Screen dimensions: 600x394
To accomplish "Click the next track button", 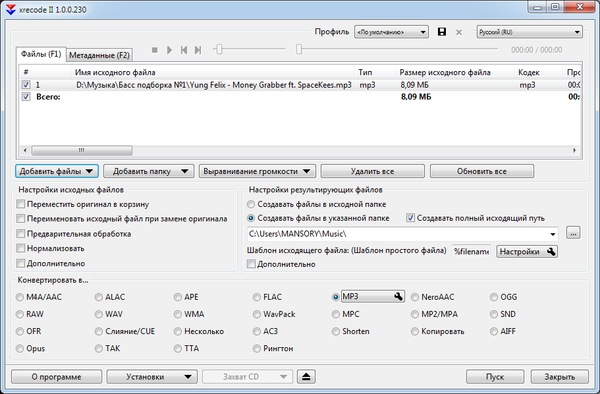I will tap(198, 50).
